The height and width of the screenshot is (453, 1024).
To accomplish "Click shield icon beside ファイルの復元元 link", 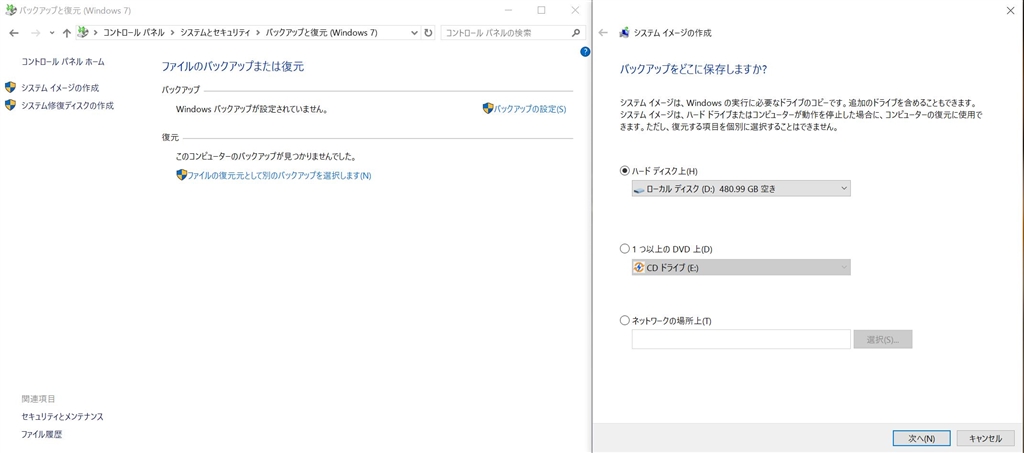I will tap(182, 175).
